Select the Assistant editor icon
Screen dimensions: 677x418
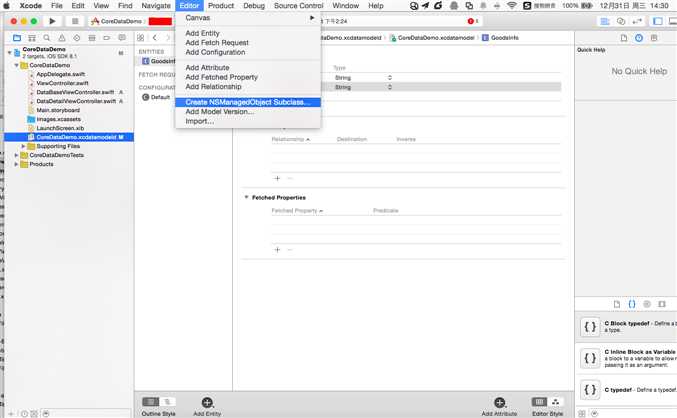click(621, 21)
